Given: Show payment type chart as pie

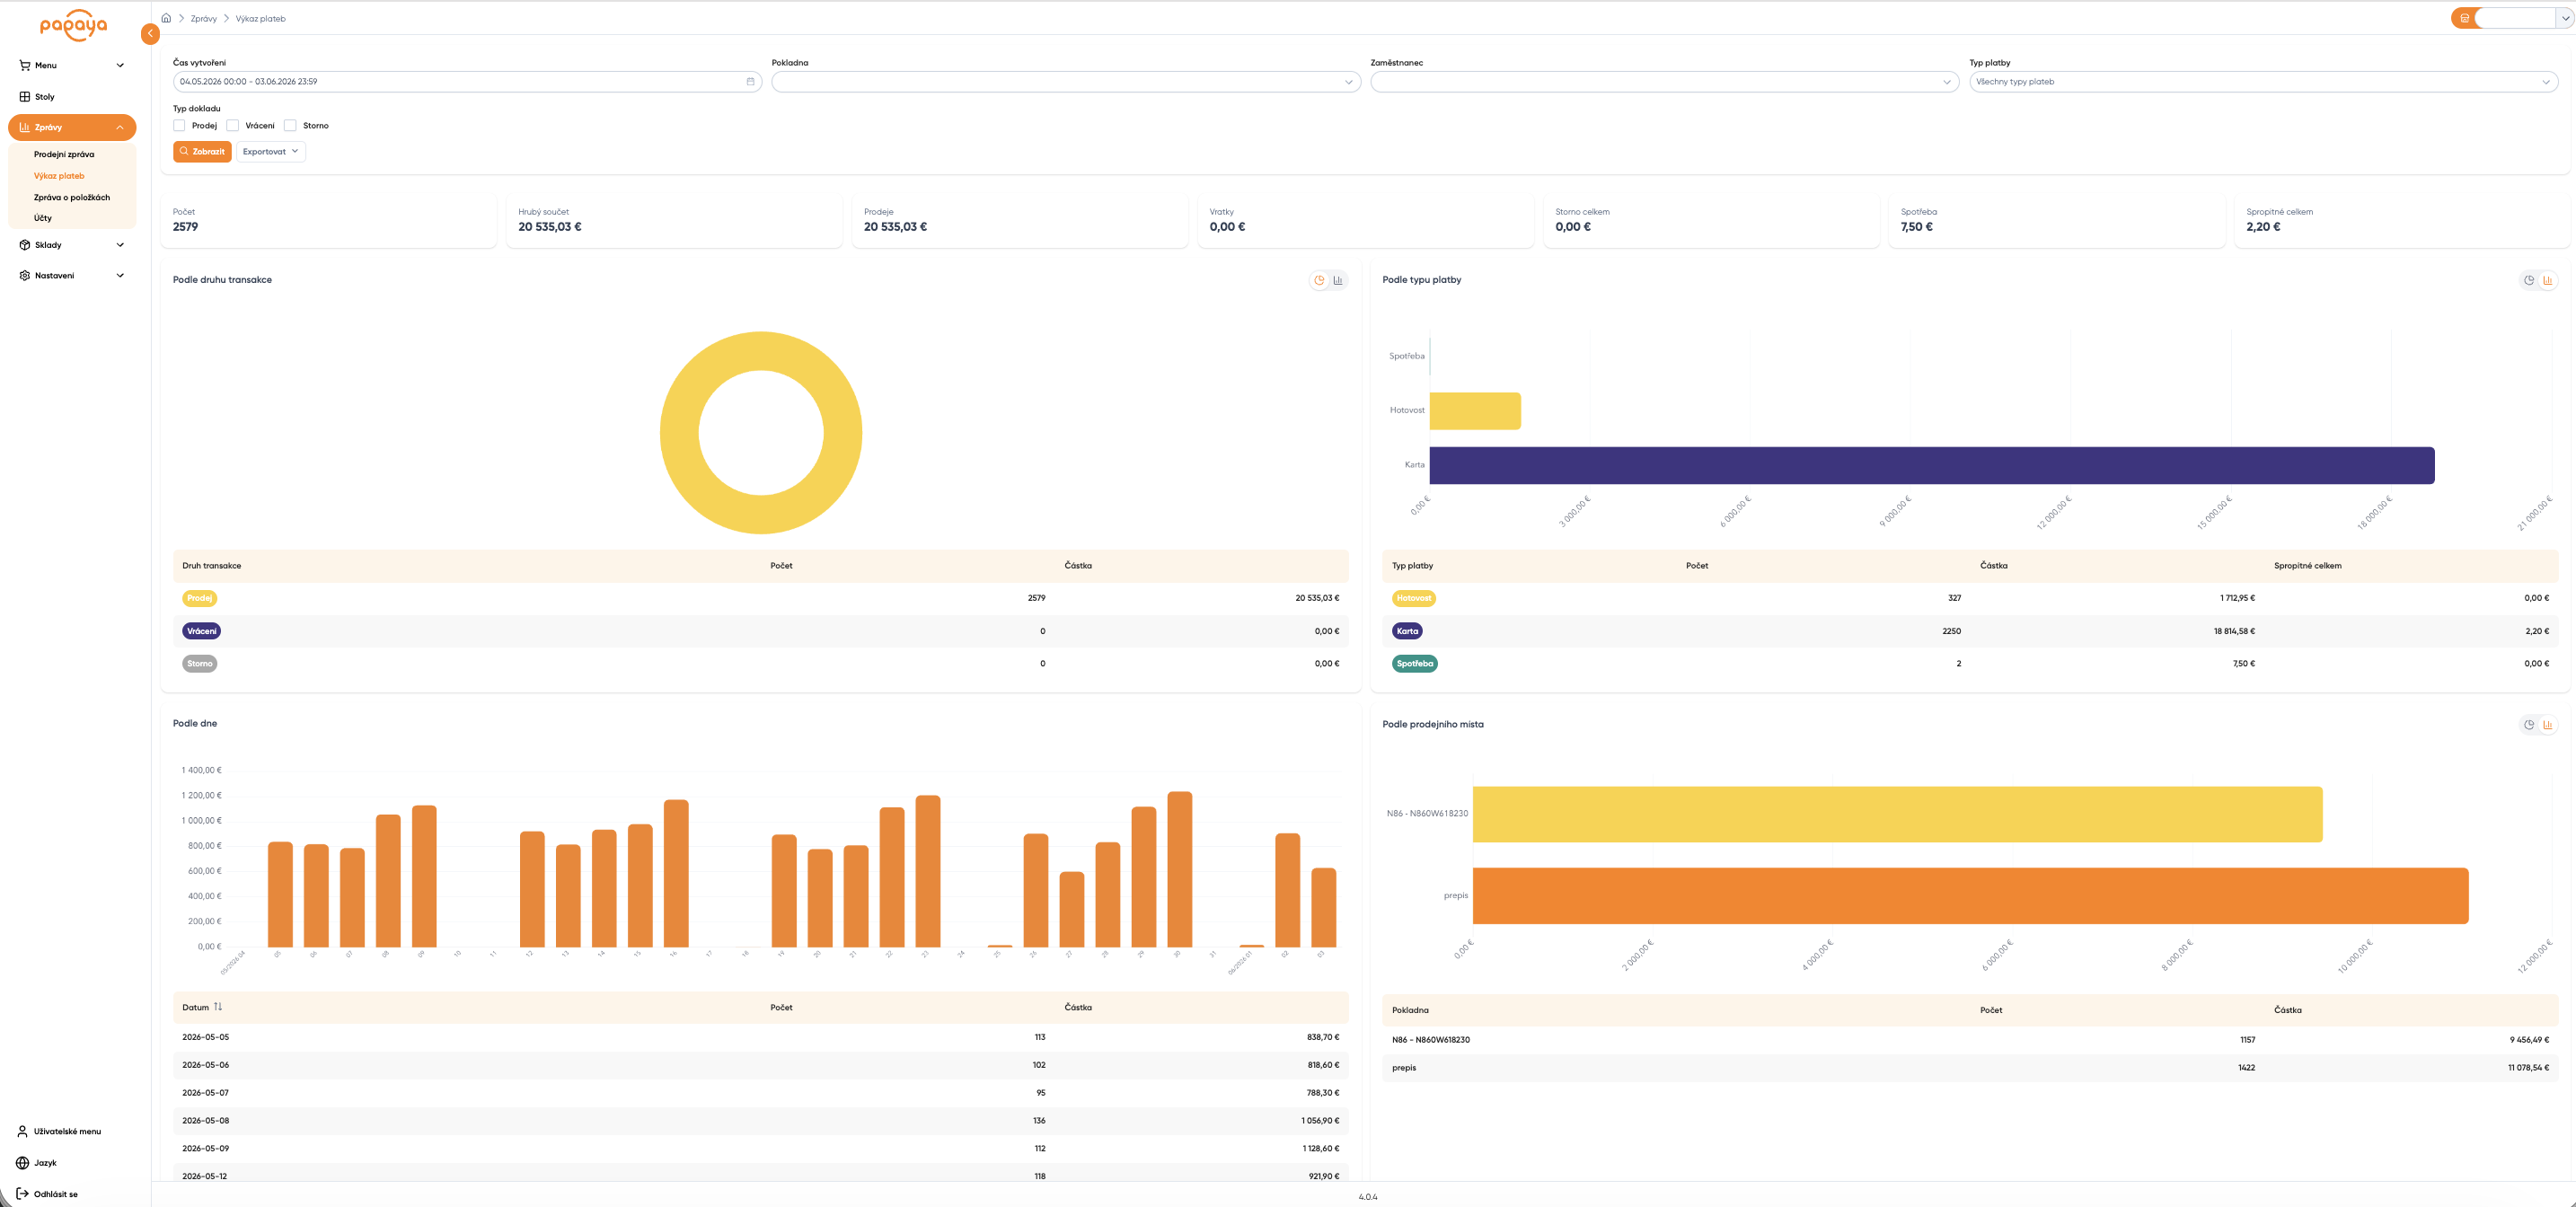Looking at the screenshot, I should pyautogui.click(x=2529, y=280).
